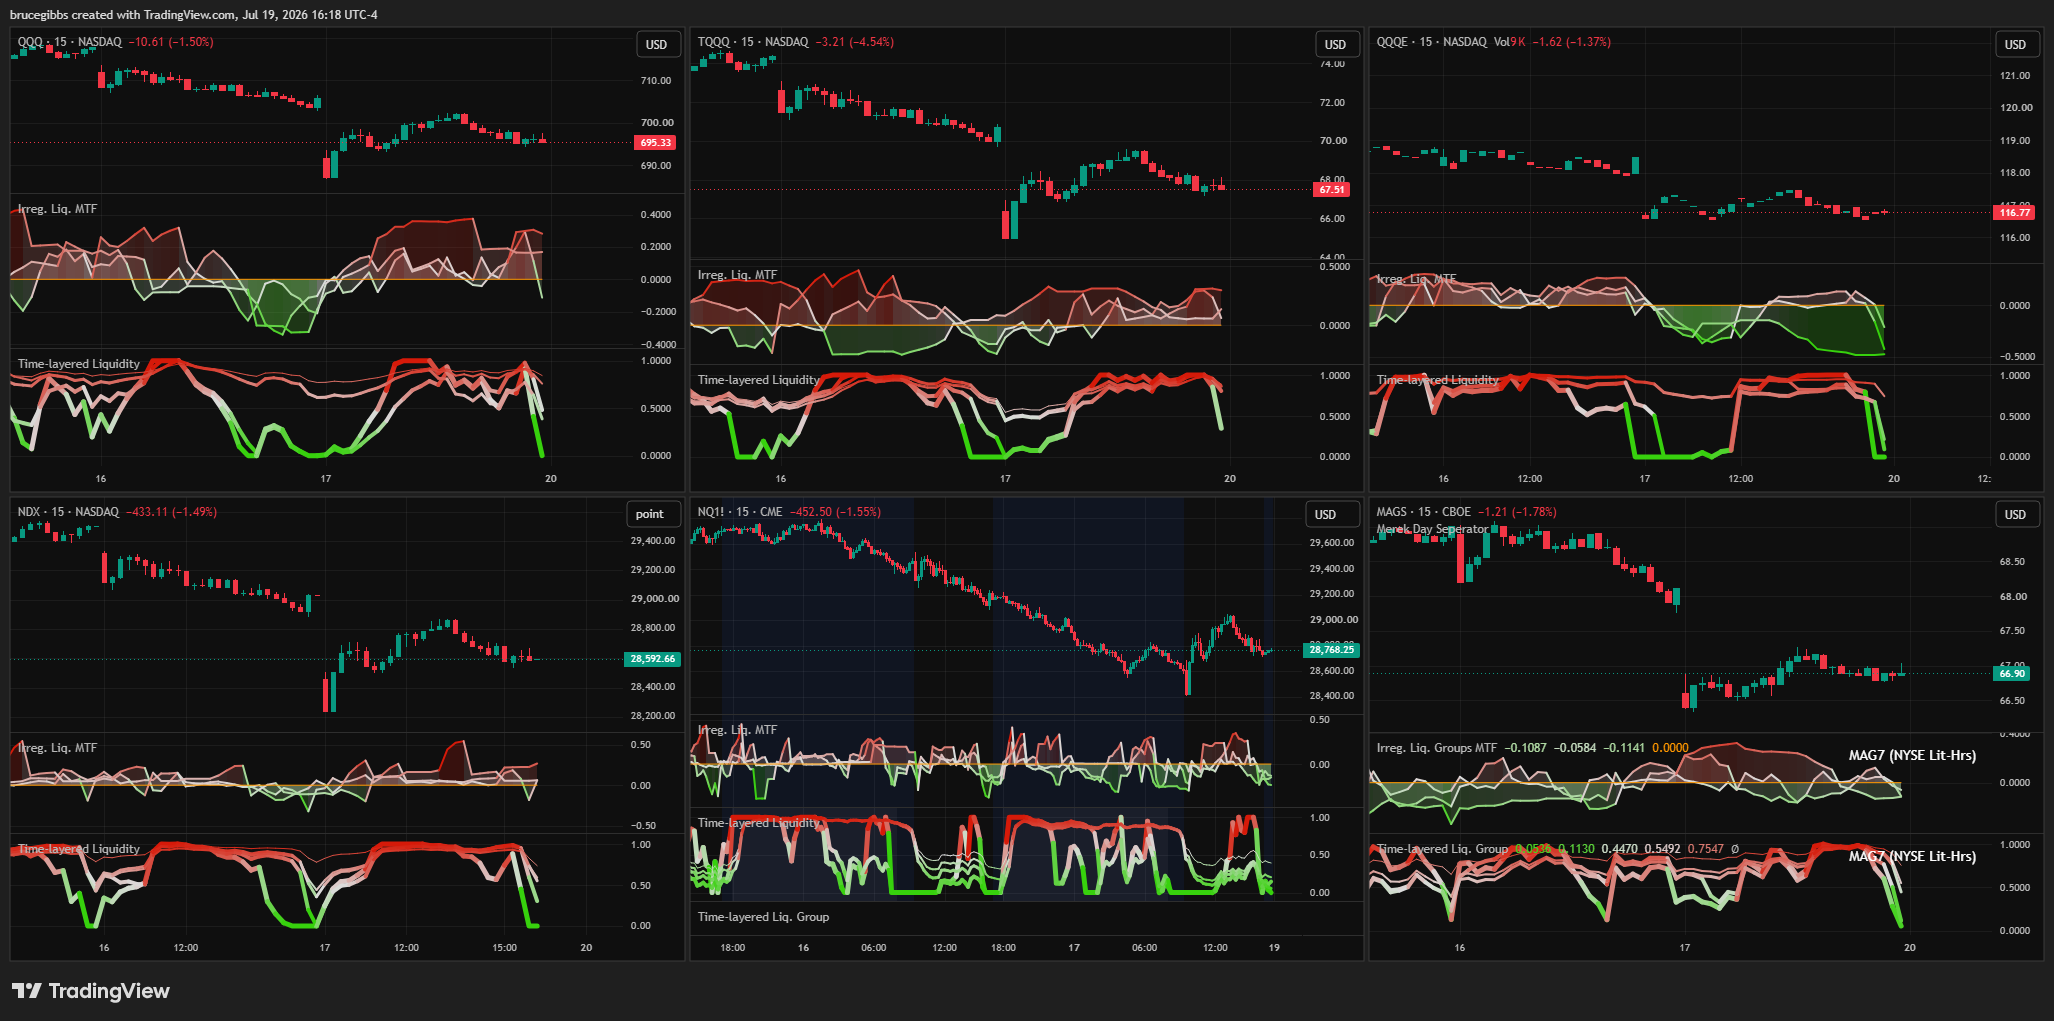Click the 15:00 time axis label on NDX
The height and width of the screenshot is (1021, 2054).
(505, 948)
